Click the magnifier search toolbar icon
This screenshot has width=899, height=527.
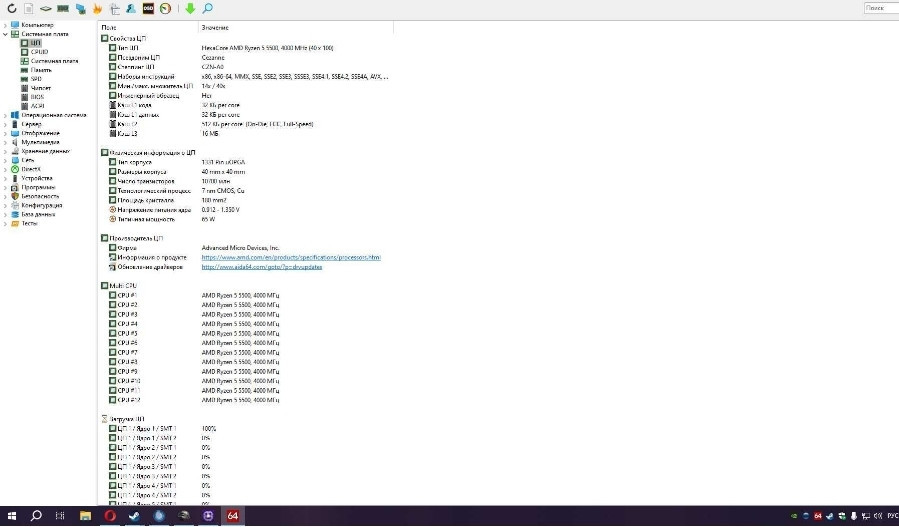click(x=208, y=9)
